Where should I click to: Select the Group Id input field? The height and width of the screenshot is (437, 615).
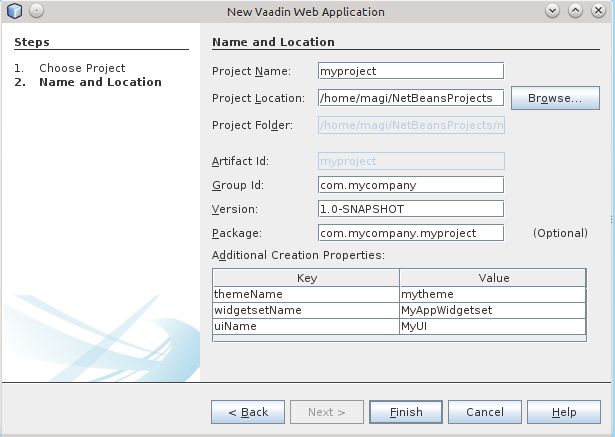411,185
